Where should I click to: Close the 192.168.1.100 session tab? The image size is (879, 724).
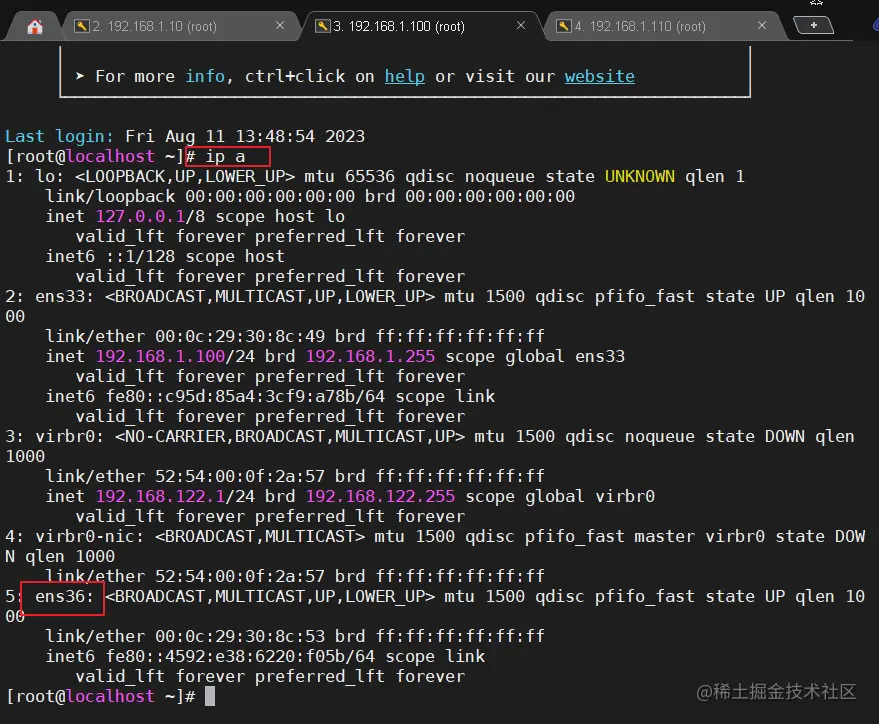pyautogui.click(x=521, y=25)
